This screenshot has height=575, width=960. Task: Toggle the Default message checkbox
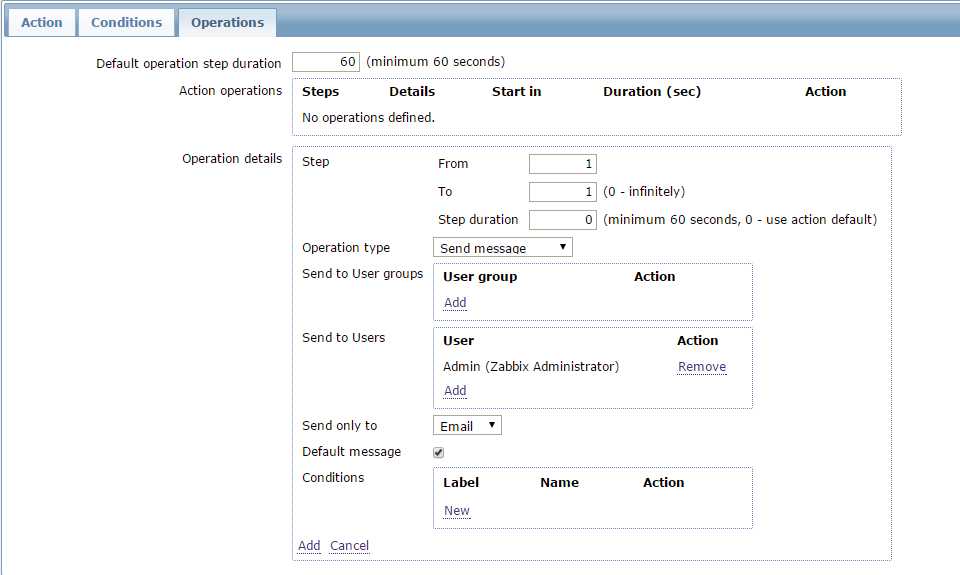[x=438, y=453]
